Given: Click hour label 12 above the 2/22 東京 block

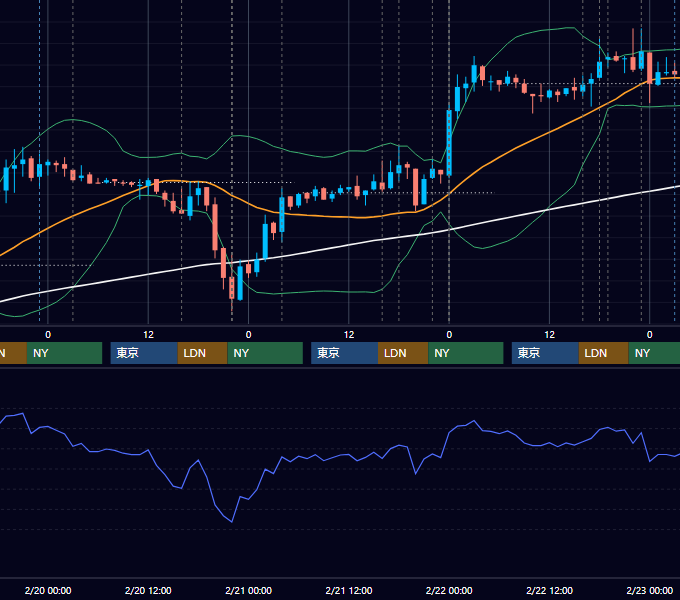Looking at the screenshot, I should (x=549, y=335).
